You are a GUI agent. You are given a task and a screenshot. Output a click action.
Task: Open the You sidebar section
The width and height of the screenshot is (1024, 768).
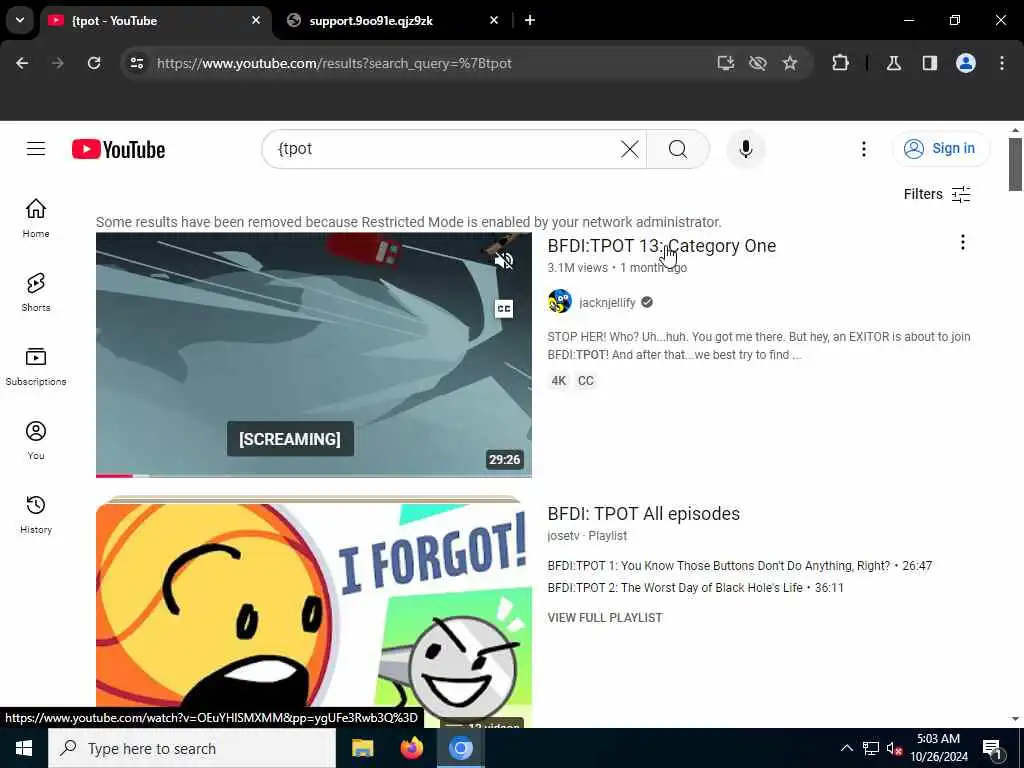36,440
